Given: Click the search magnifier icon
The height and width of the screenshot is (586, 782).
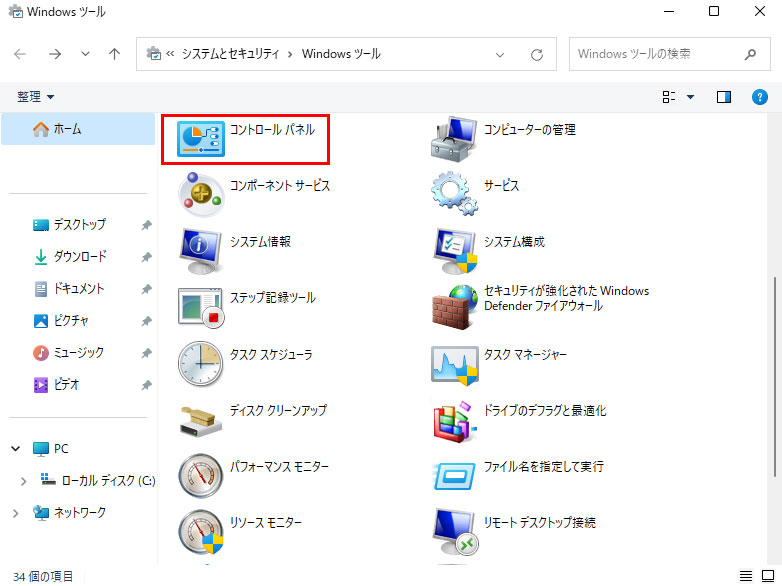Looking at the screenshot, I should click(x=750, y=54).
